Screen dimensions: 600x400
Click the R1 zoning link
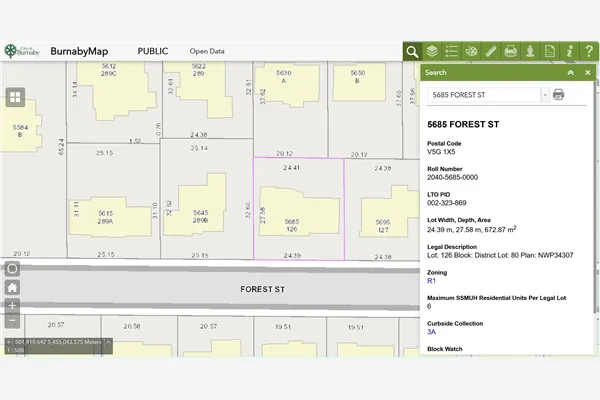[x=432, y=281]
